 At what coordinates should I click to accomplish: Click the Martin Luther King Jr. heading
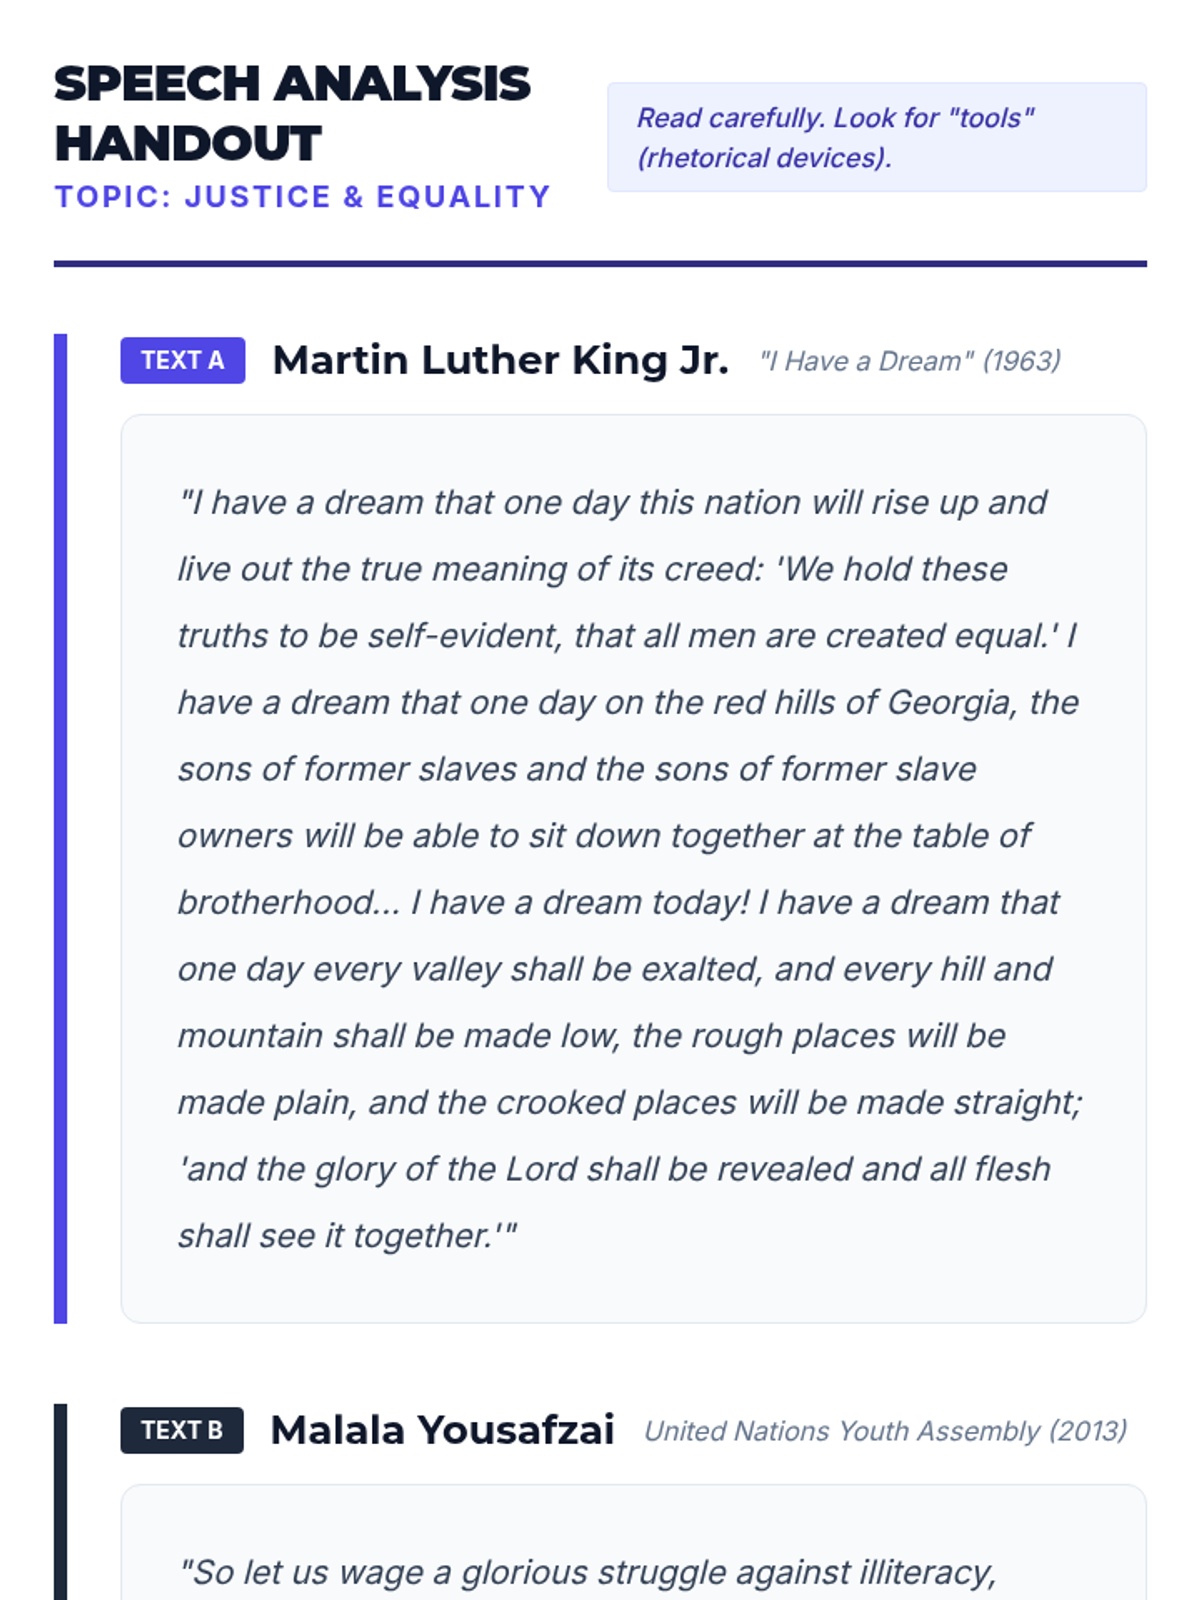pyautogui.click(x=500, y=360)
